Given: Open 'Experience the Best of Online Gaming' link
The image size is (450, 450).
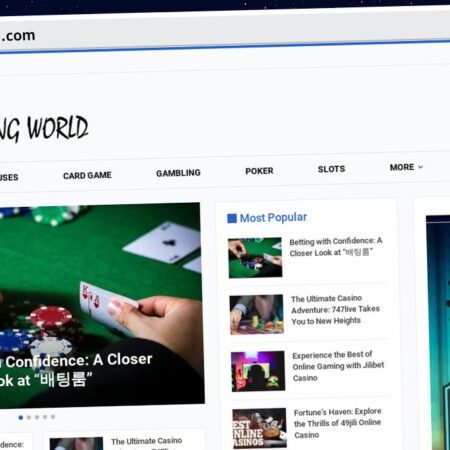Looking at the screenshot, I should tap(338, 366).
